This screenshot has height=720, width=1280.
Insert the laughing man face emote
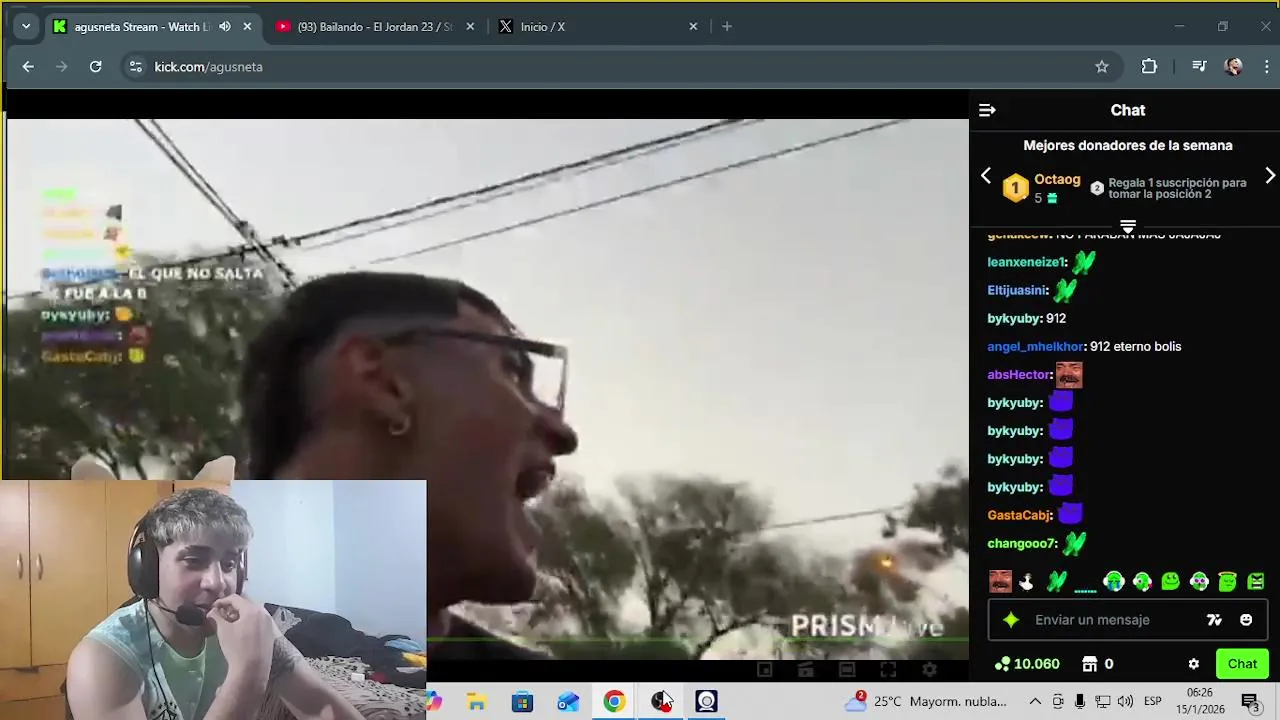click(x=1000, y=581)
